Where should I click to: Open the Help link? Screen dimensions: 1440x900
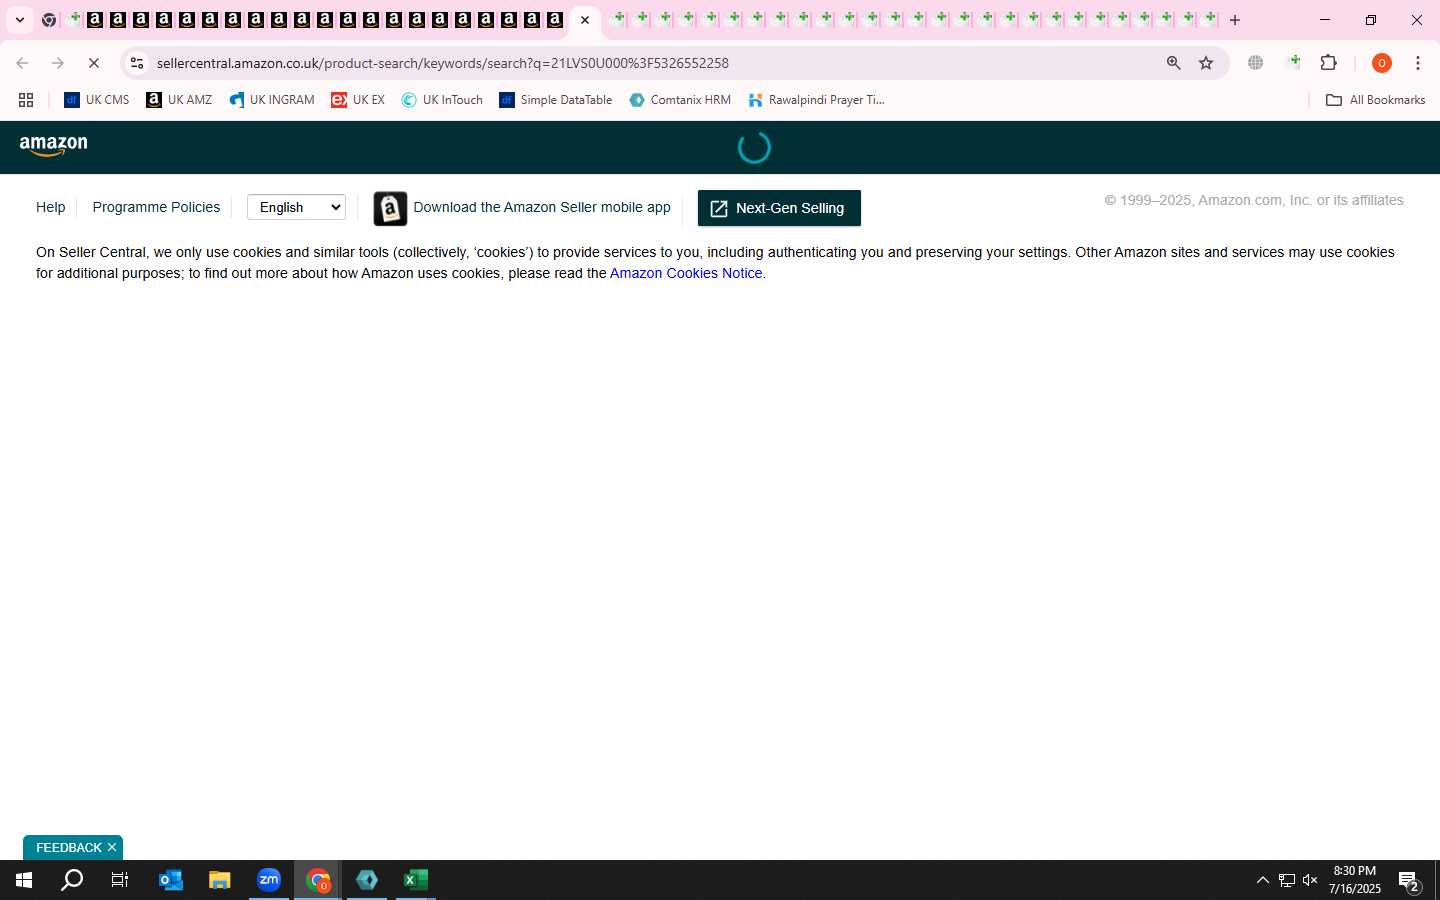point(50,207)
